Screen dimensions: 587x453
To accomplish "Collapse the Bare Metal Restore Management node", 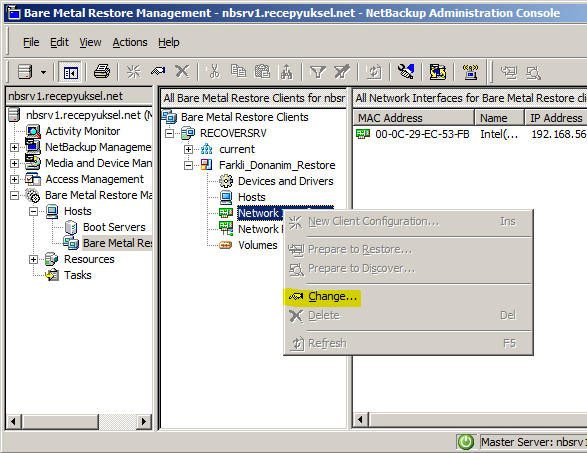I will [x=14, y=195].
